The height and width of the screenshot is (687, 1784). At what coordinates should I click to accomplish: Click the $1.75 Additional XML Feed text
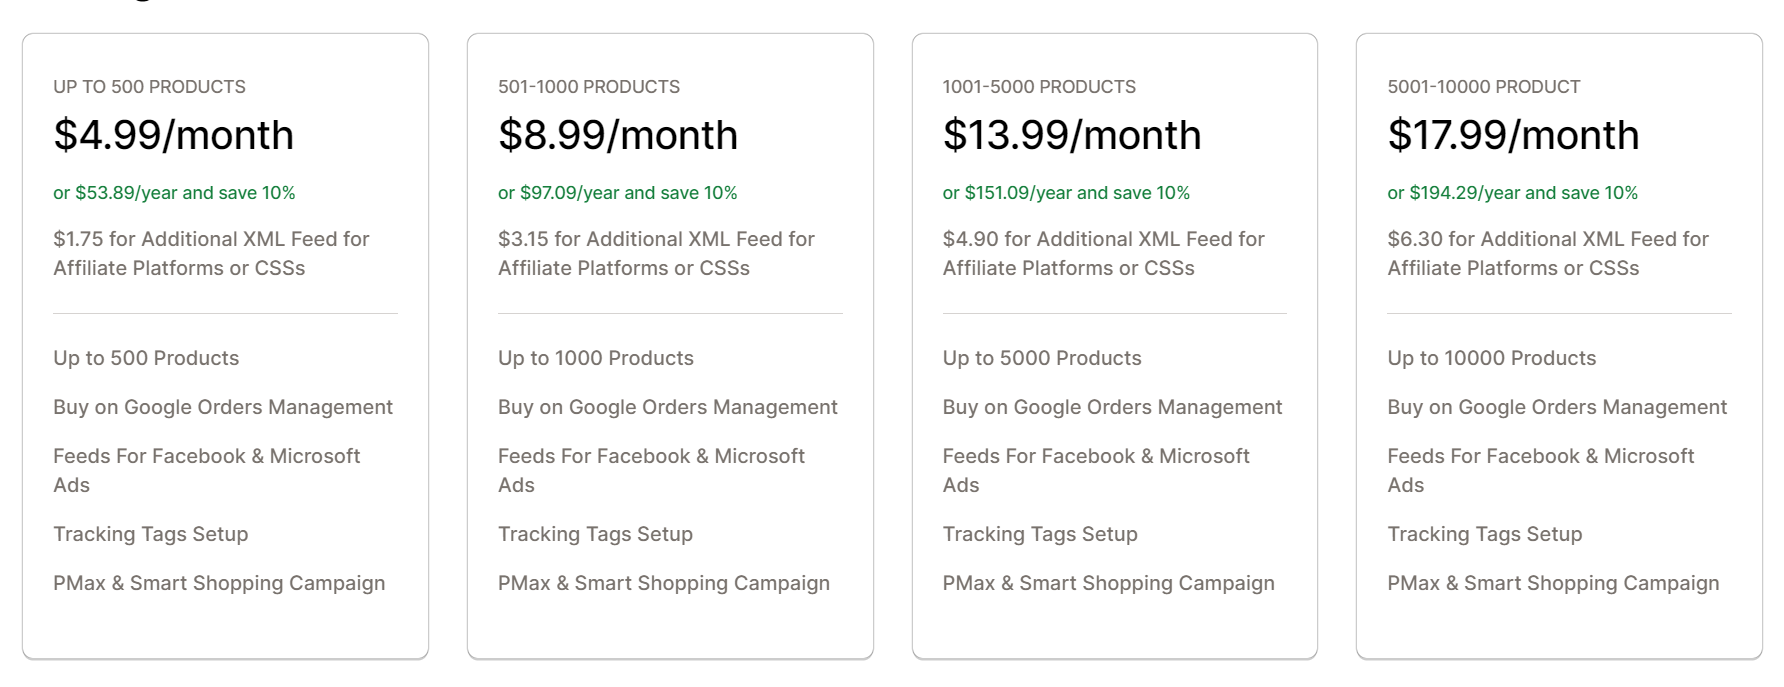[211, 253]
